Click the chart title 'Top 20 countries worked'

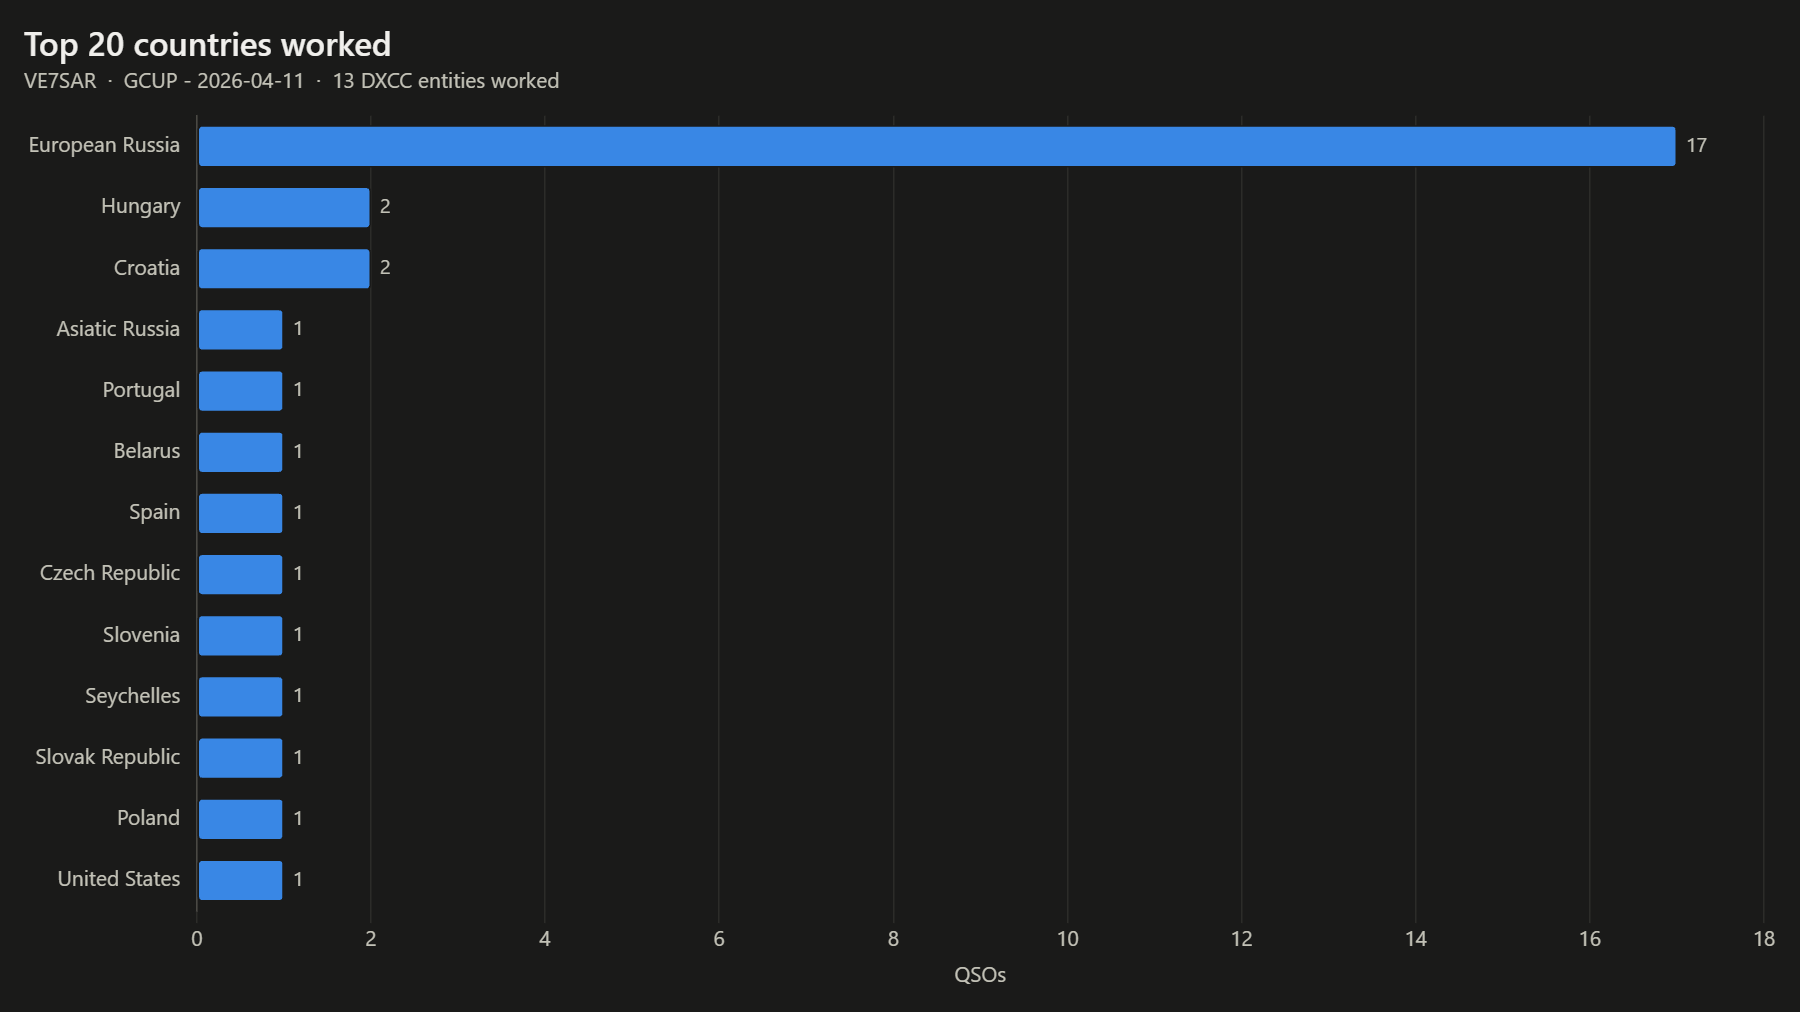pos(207,45)
